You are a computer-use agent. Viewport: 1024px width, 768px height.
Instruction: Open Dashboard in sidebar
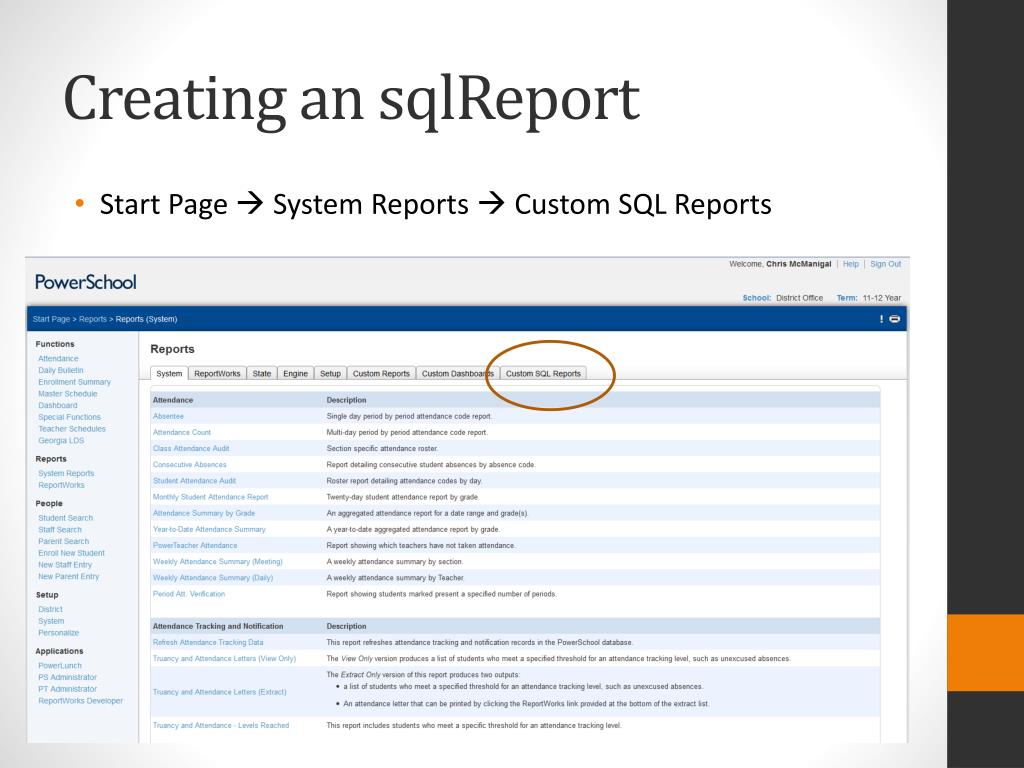[57, 406]
